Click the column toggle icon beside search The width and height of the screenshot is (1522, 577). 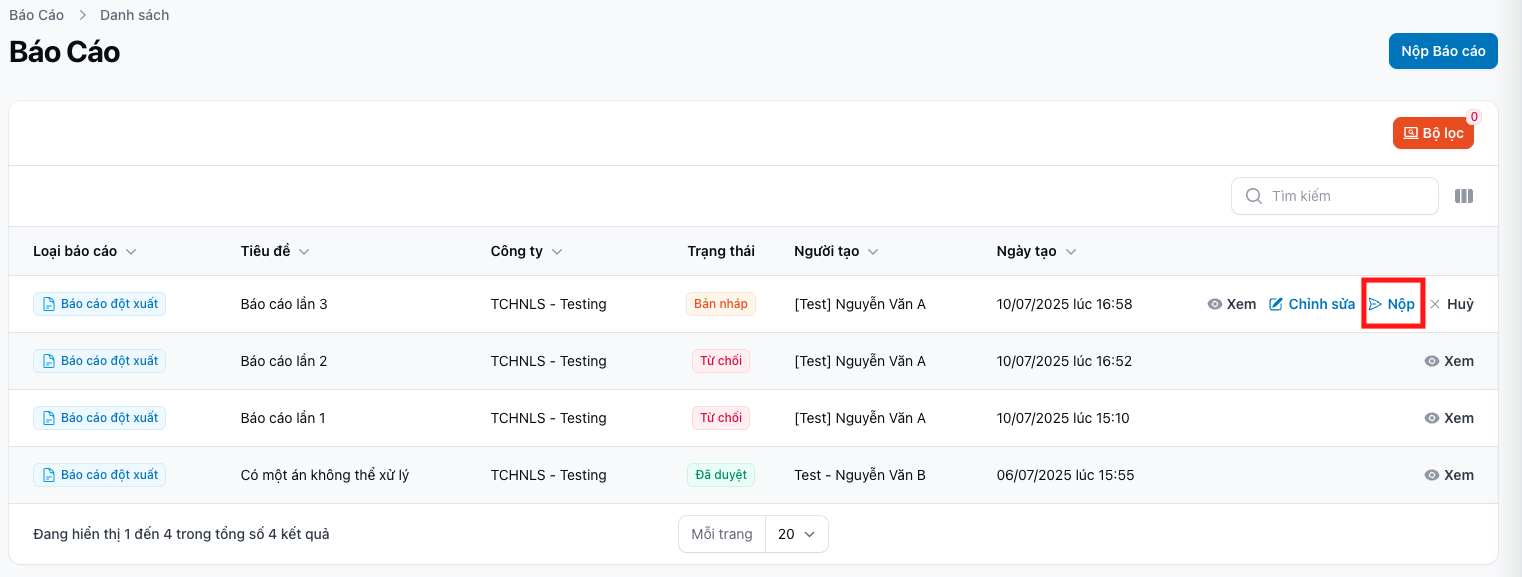point(1463,197)
